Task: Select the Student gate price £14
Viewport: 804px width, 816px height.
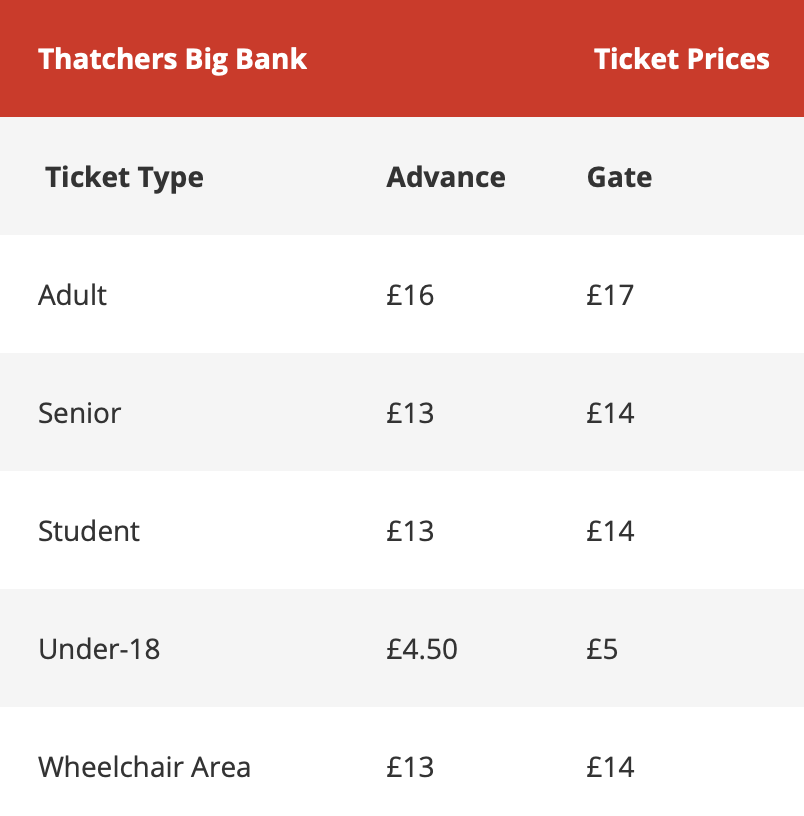Action: click(x=610, y=531)
